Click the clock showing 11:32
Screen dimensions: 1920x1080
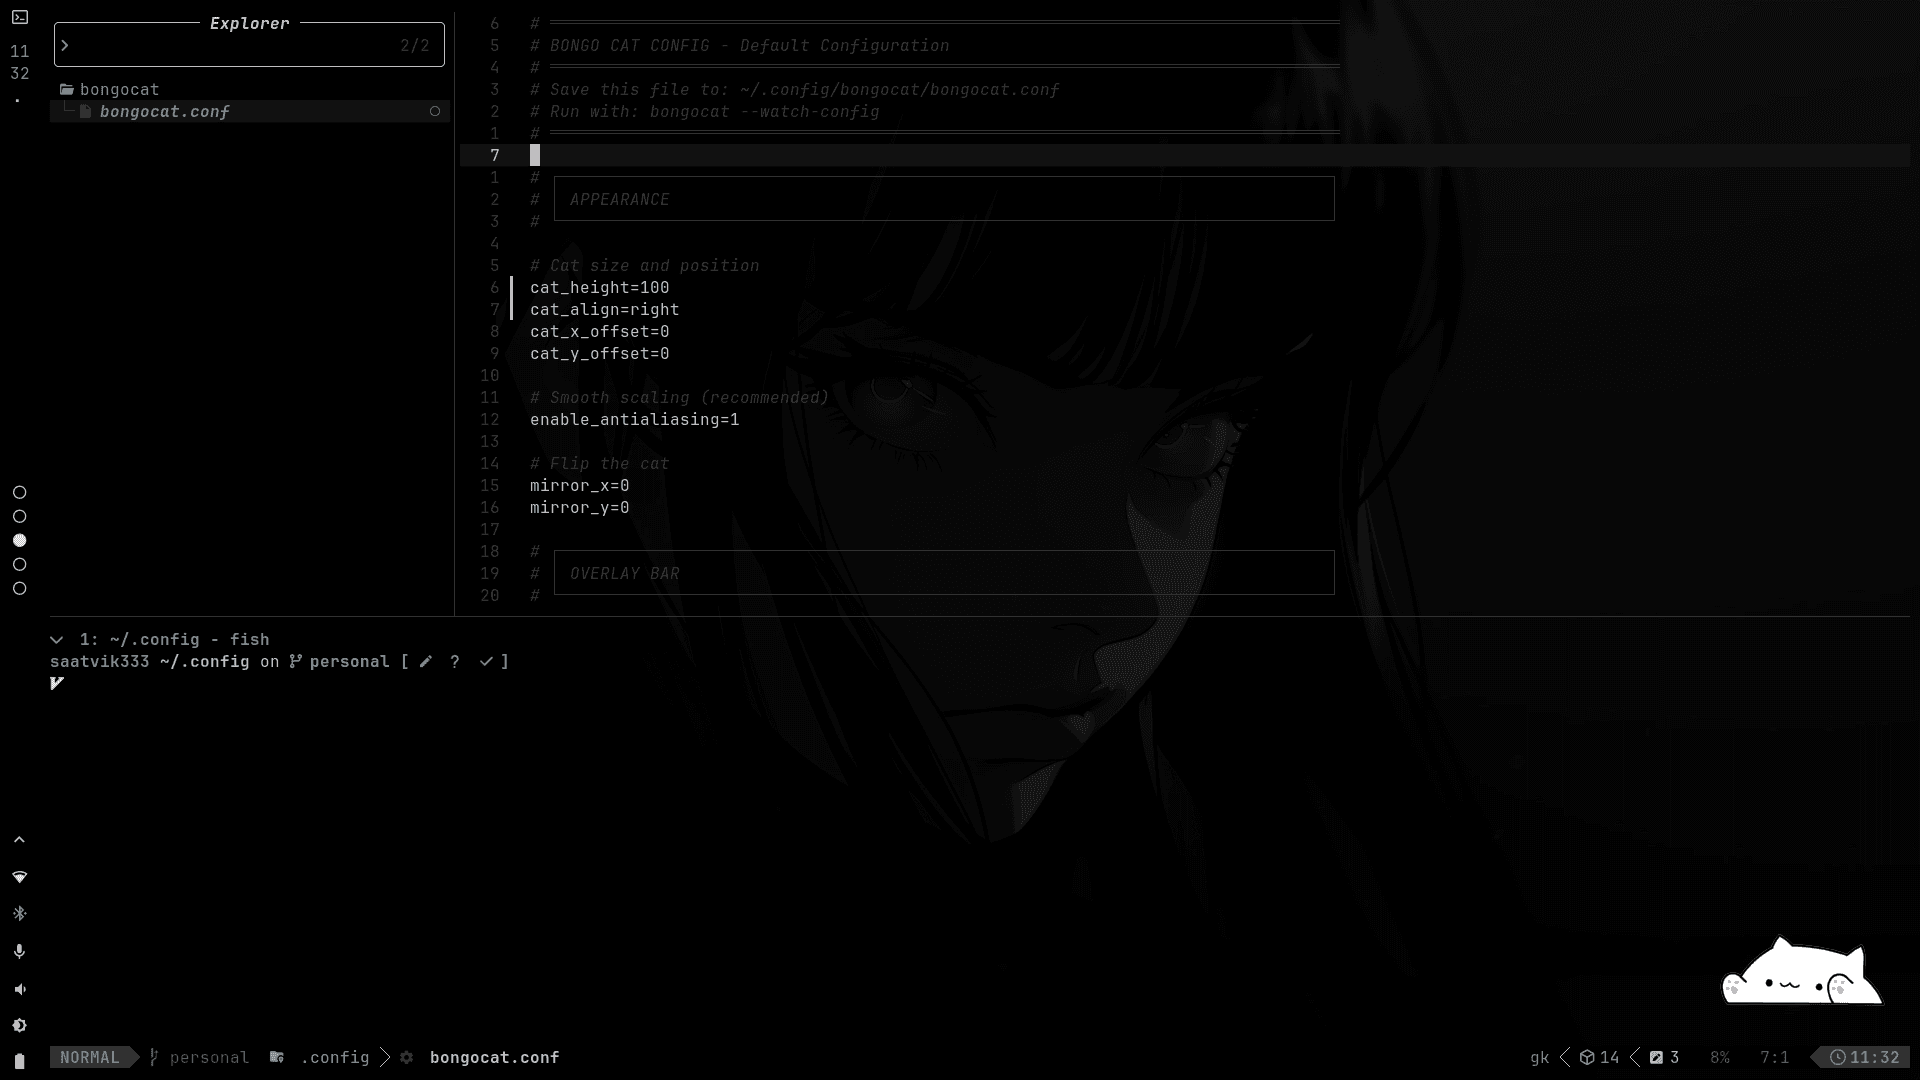1866,1057
